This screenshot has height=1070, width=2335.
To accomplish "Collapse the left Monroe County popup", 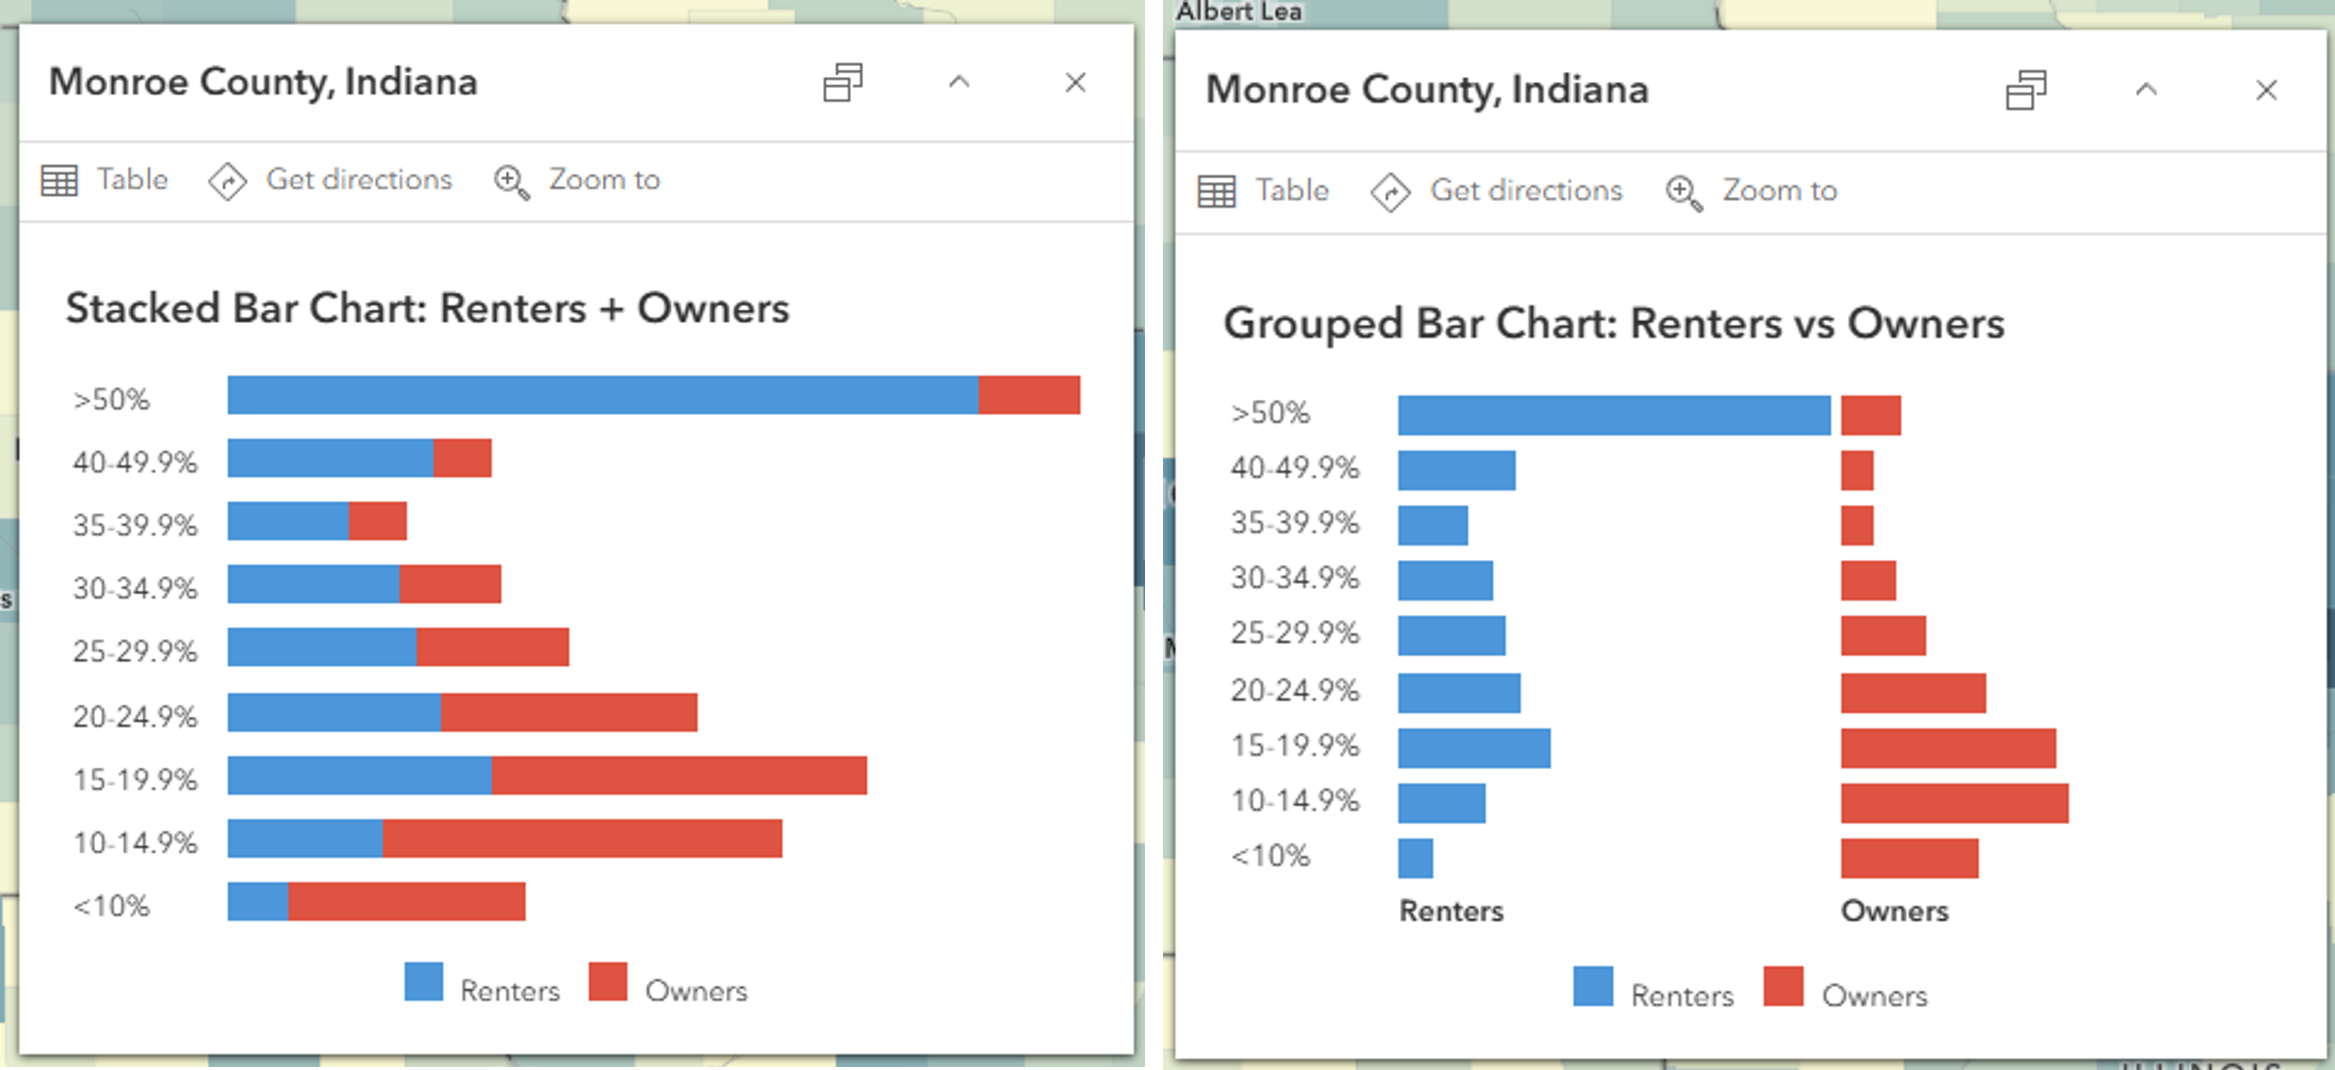I will pyautogui.click(x=959, y=82).
